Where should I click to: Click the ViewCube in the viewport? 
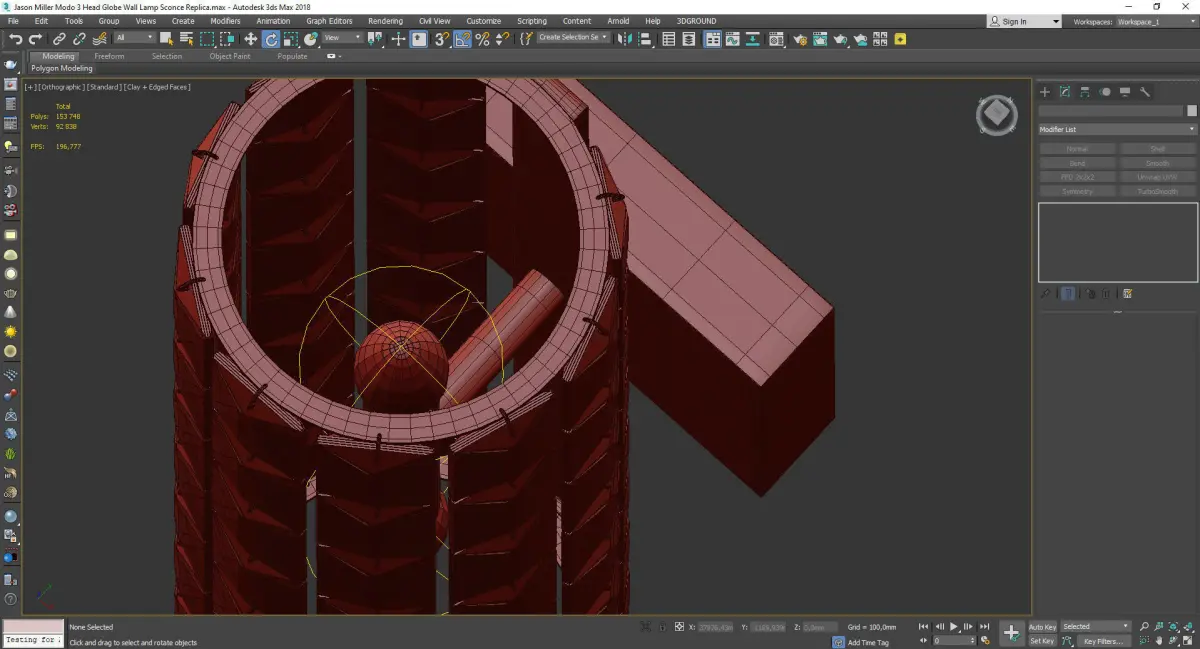(997, 115)
